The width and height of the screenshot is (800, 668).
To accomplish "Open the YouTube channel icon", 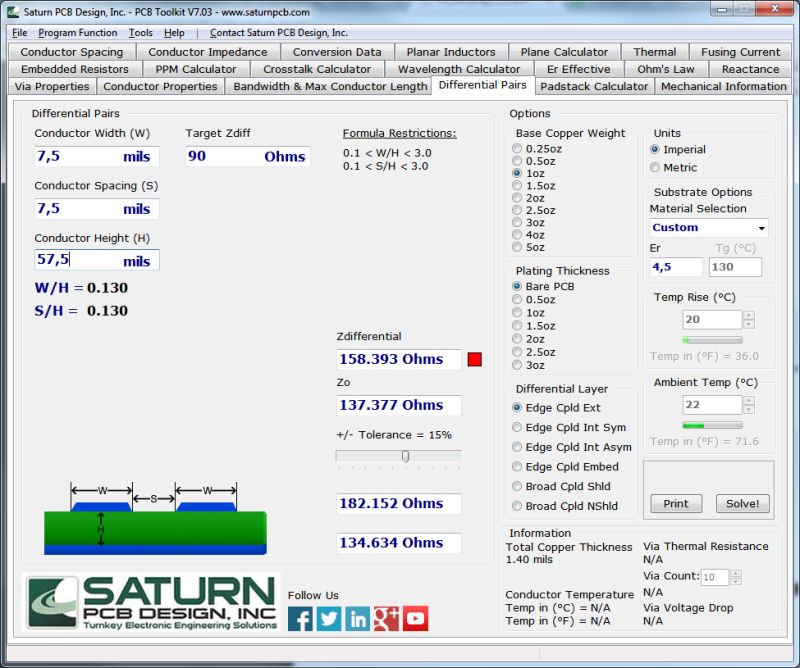I will [x=415, y=618].
